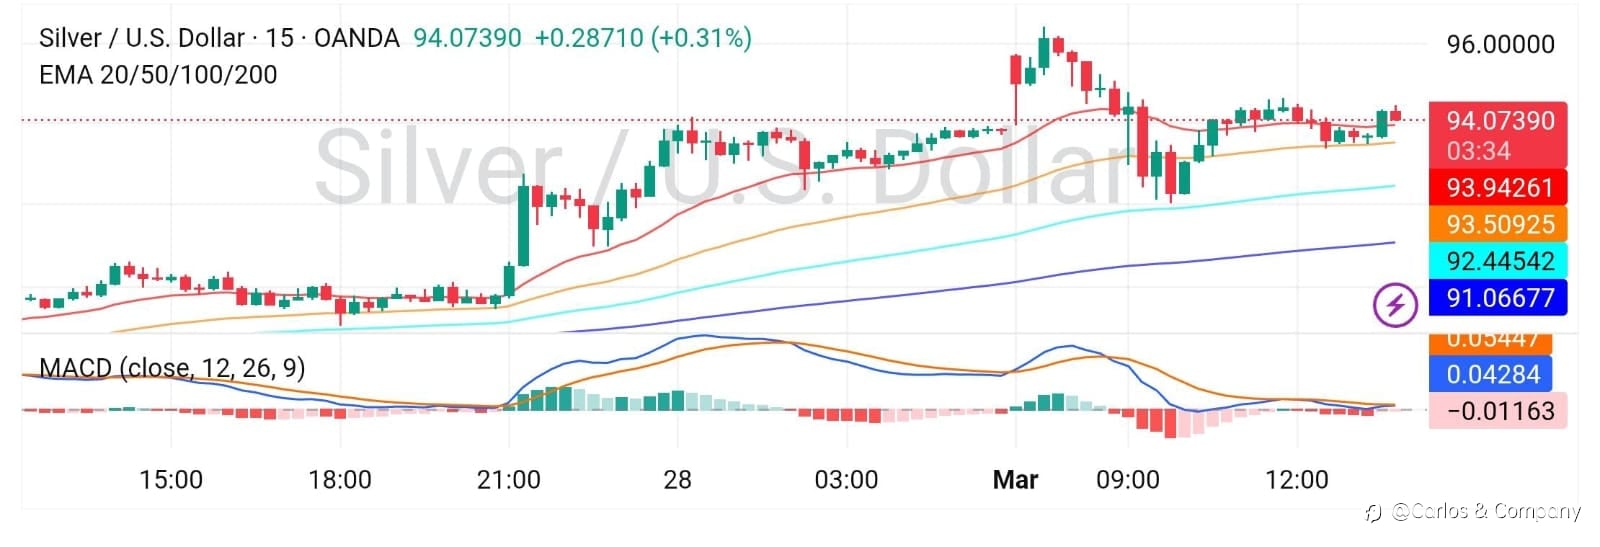The width and height of the screenshot is (1600, 547).
Task: Click the cyan EMA label 92.44542
Action: click(x=1499, y=262)
